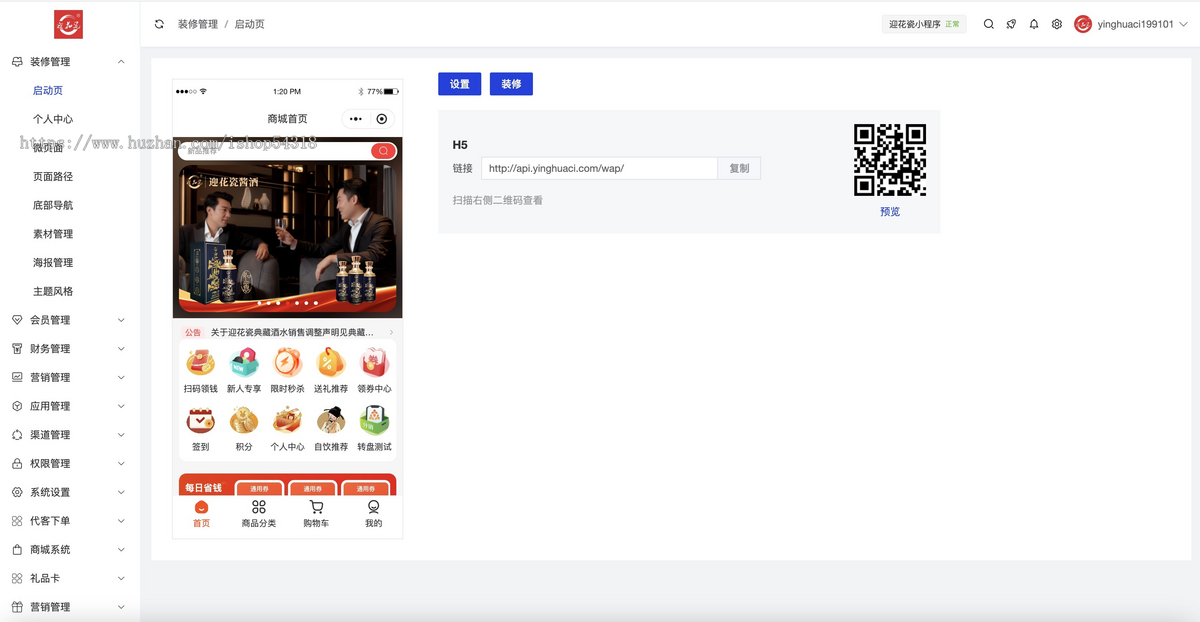The width and height of the screenshot is (1200, 622).
Task: Tap the banner carousel image in preview
Action: click(288, 239)
